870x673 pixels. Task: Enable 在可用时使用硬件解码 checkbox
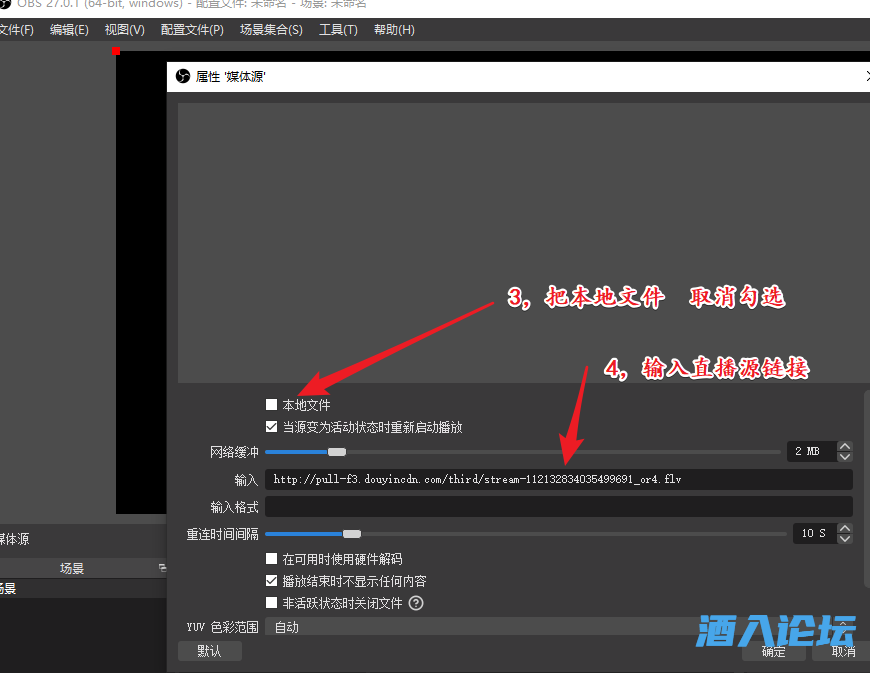click(x=272, y=559)
